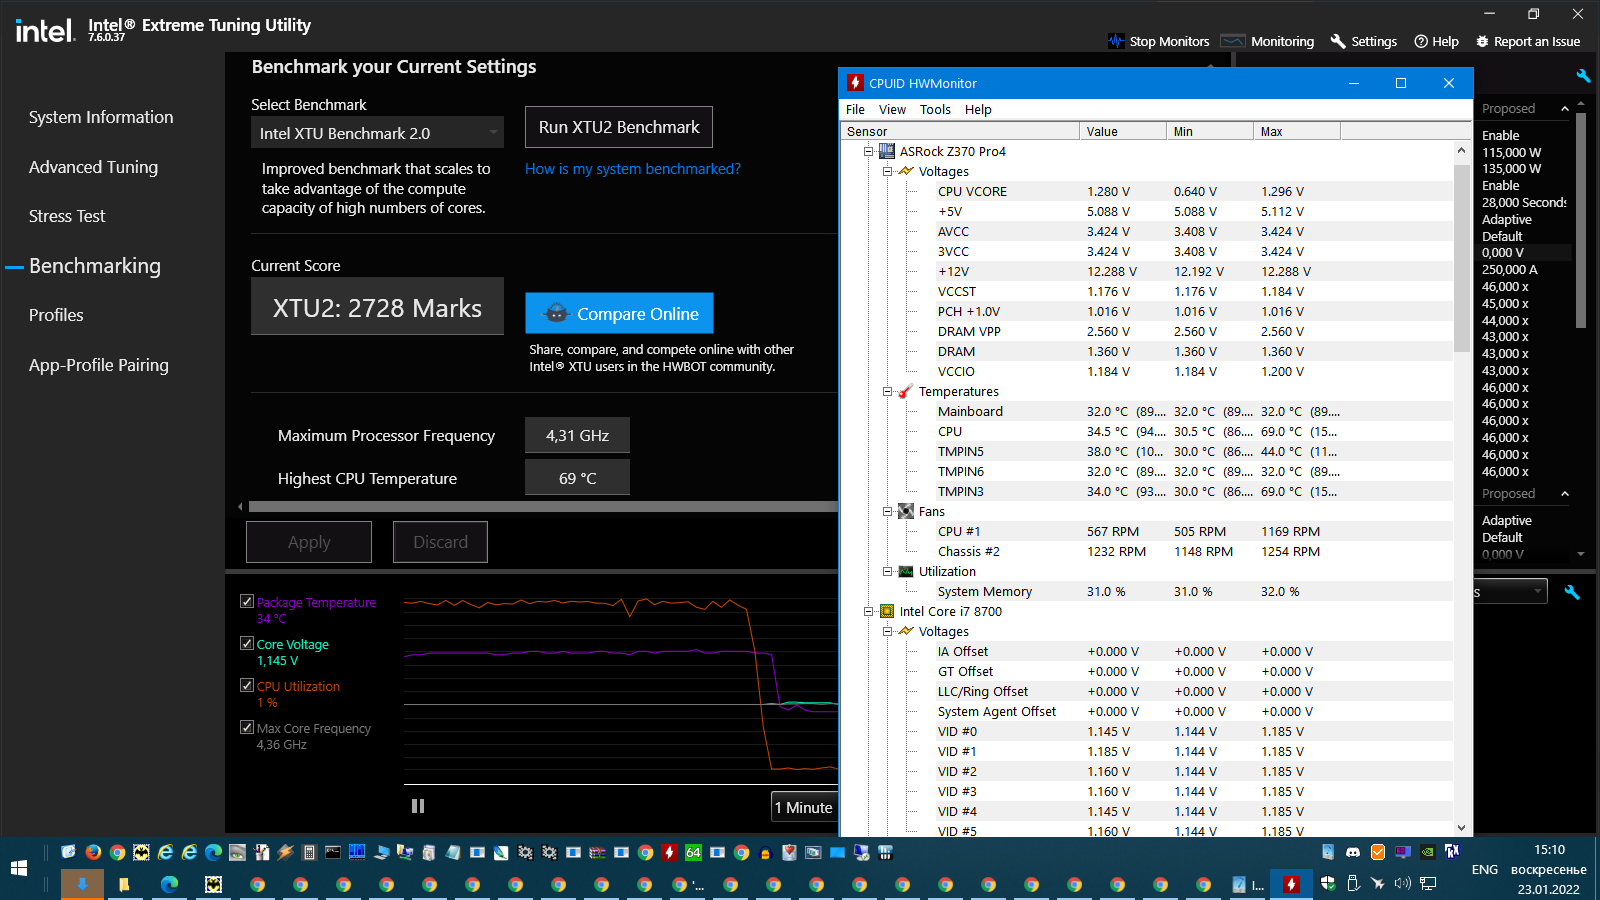Open Discord from the system tray

[x=1353, y=852]
